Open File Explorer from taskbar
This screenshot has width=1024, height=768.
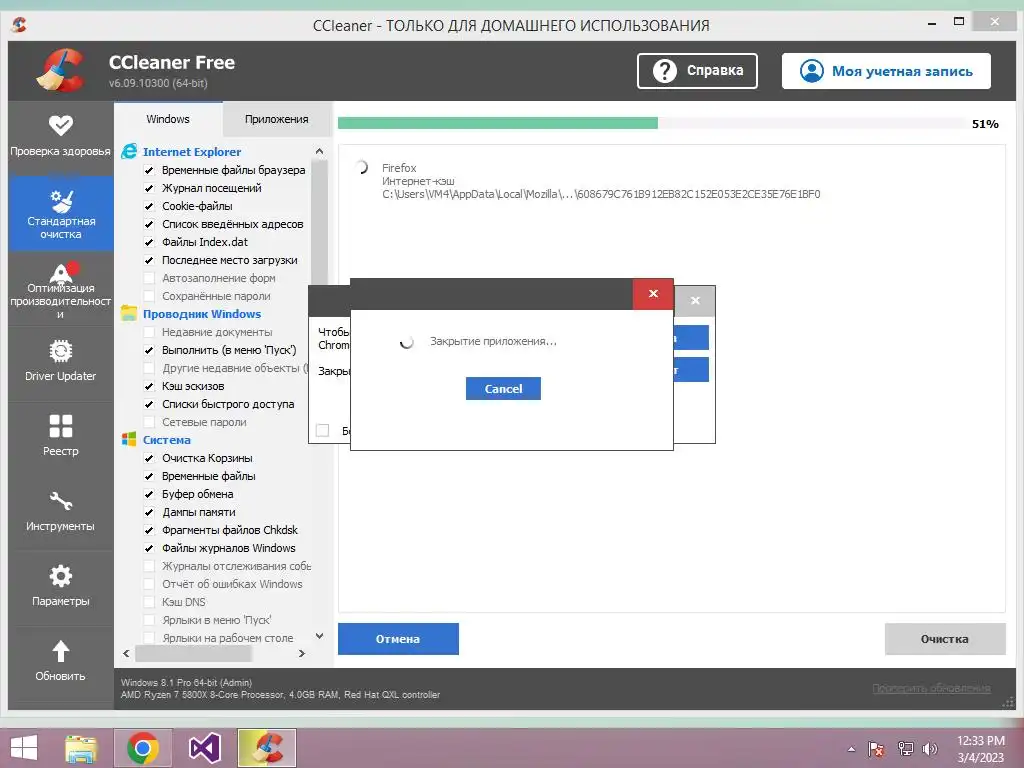81,748
